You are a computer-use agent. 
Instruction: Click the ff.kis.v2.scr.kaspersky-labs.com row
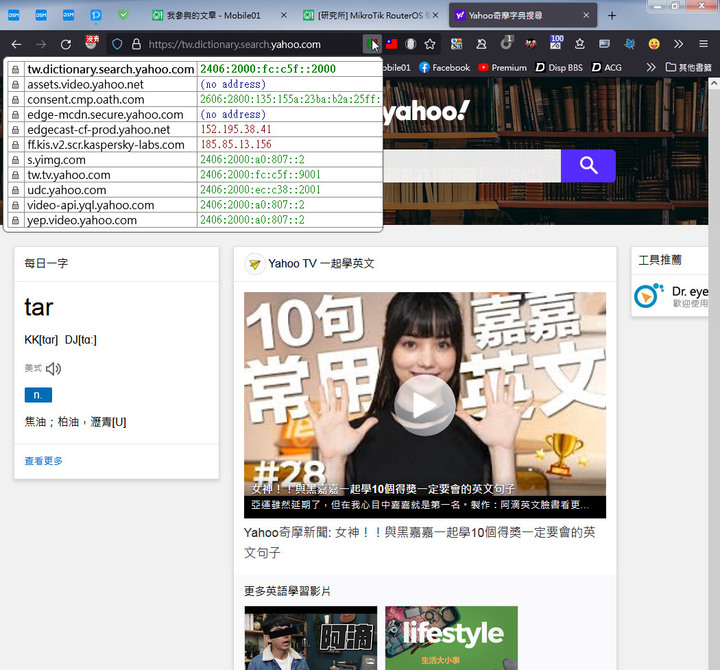point(195,145)
